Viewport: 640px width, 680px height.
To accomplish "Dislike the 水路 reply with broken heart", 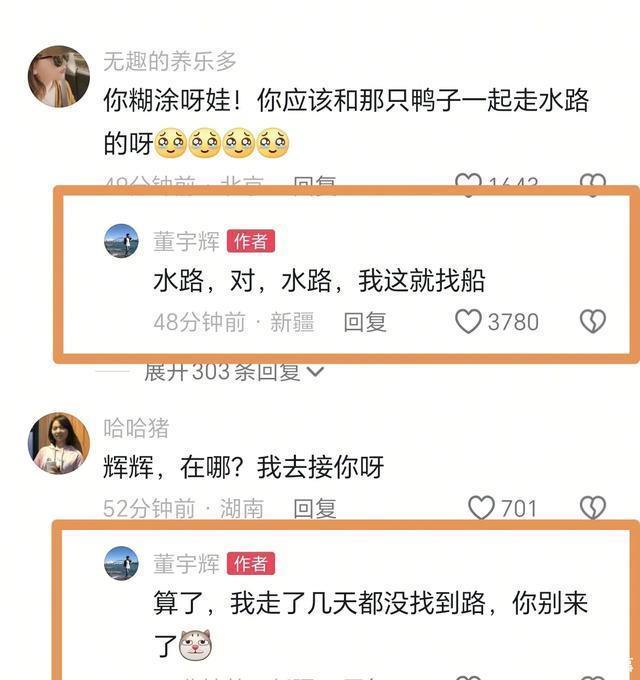I will [x=593, y=321].
